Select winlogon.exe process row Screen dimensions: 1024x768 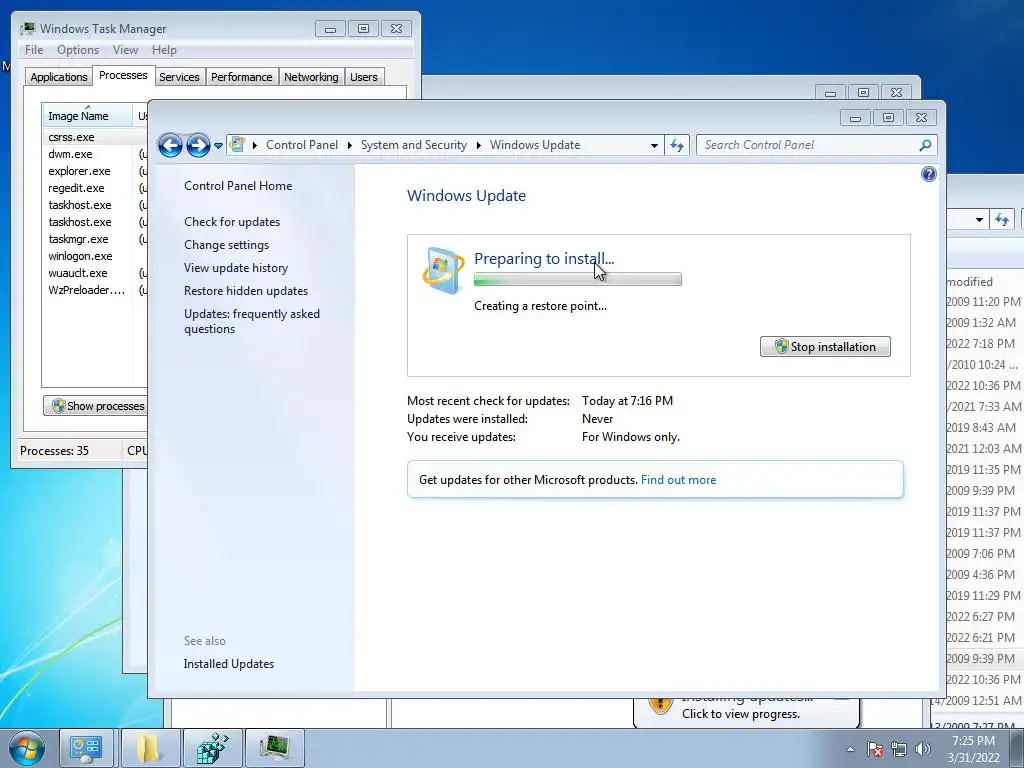tap(95, 256)
